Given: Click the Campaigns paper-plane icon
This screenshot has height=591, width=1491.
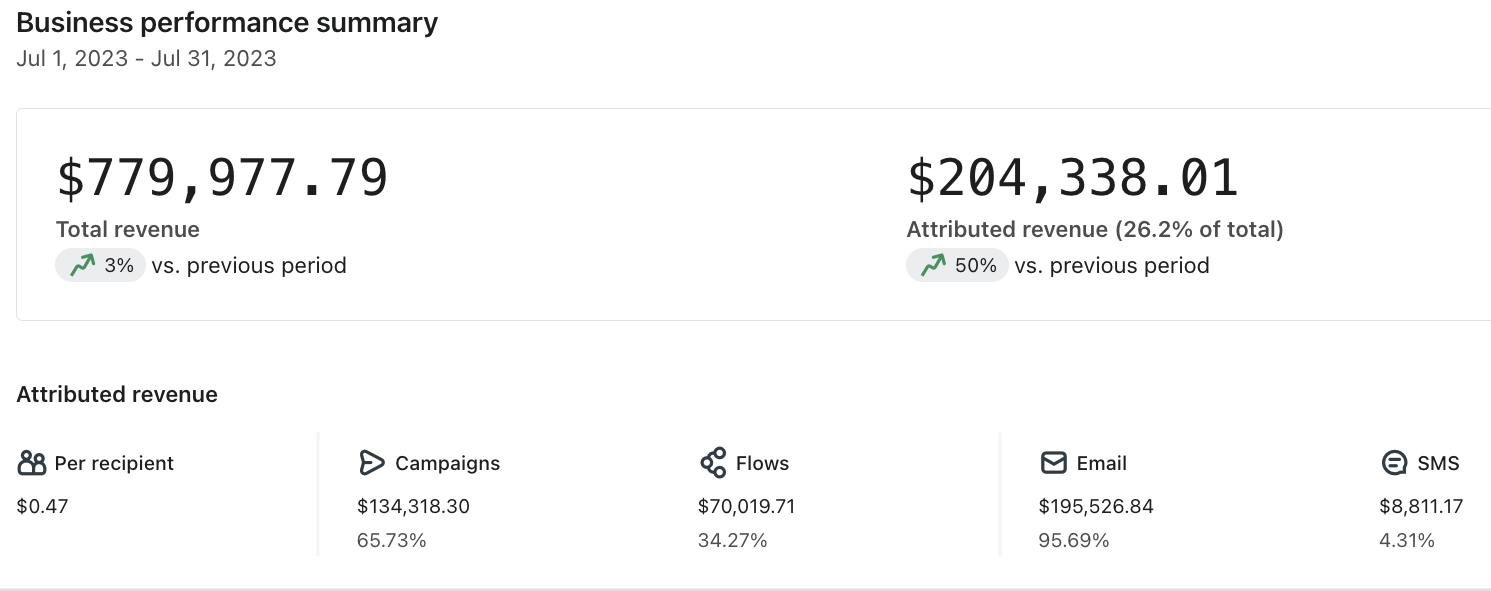Looking at the screenshot, I should [x=371, y=463].
